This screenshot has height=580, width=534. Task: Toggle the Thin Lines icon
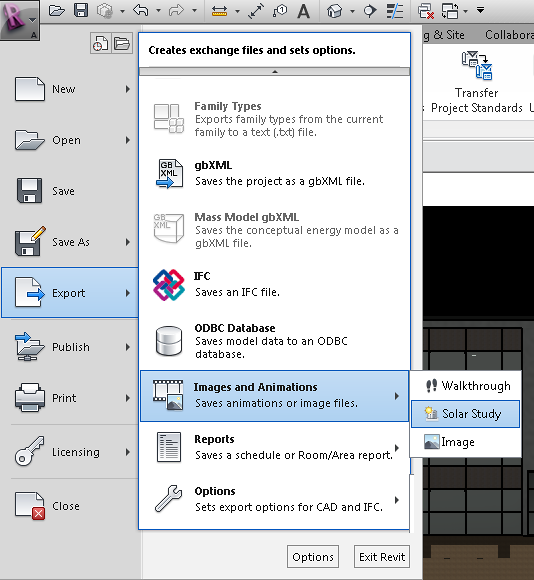click(395, 11)
